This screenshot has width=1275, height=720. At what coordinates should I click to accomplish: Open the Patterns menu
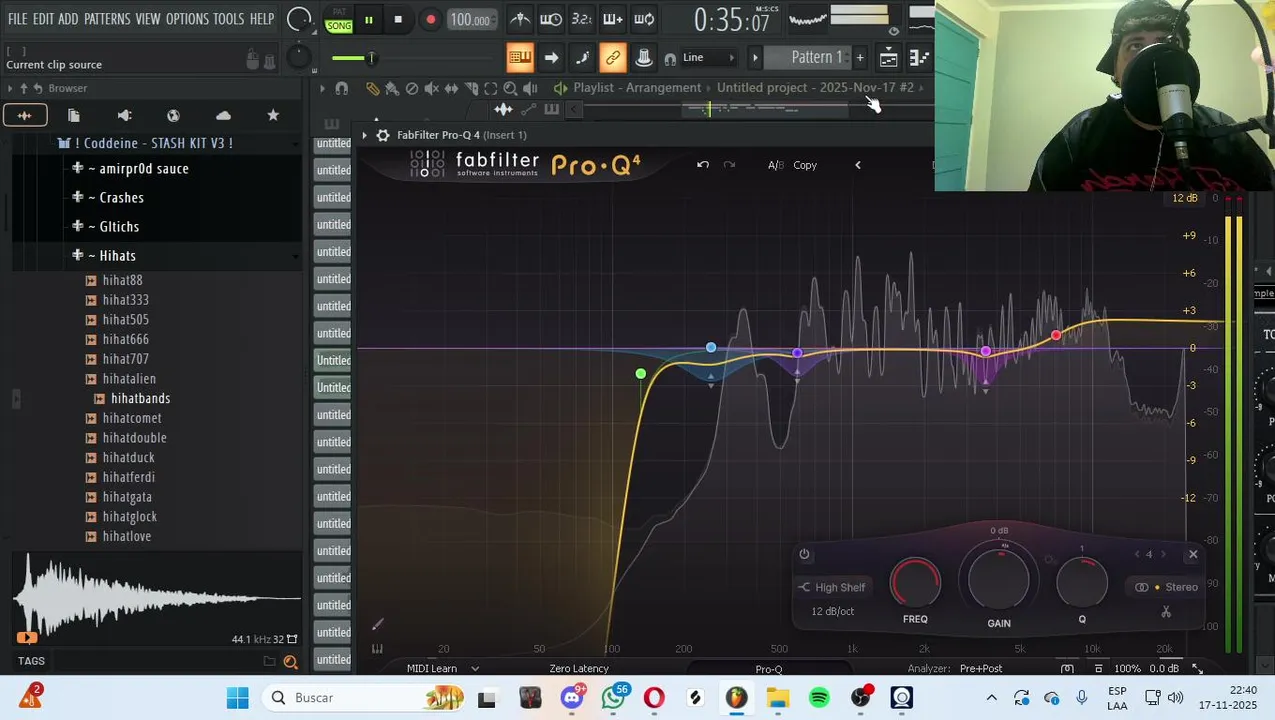[x=107, y=19]
